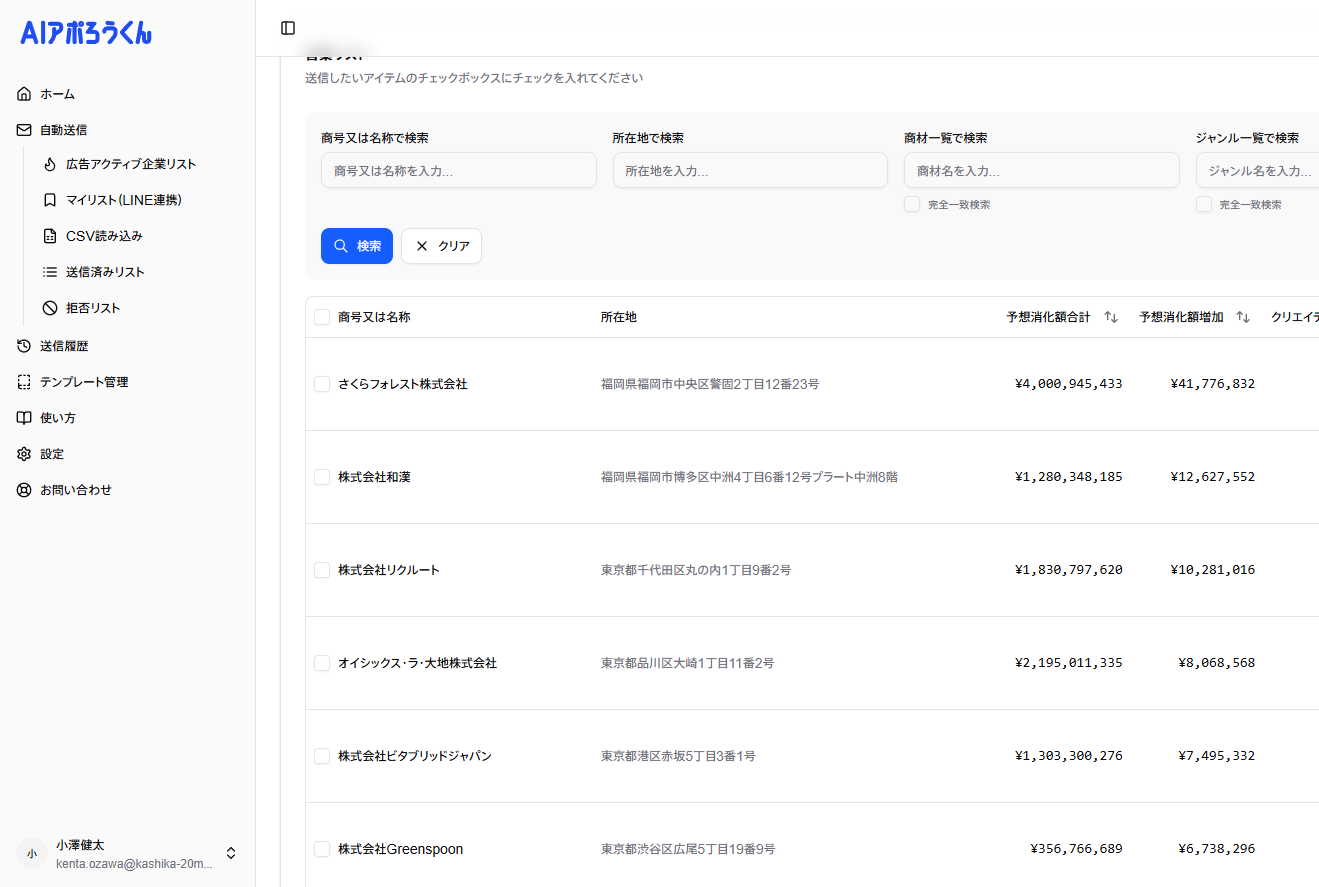Viewport: 1319px width, 887px height.
Task: Click the 所在地を入力 input field
Action: (750, 170)
